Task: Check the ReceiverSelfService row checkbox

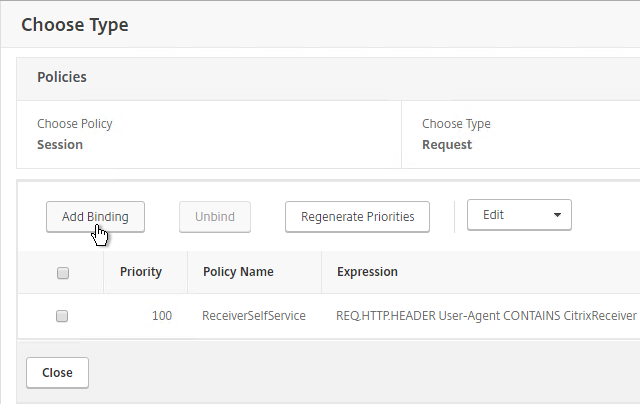Action: [x=62, y=316]
